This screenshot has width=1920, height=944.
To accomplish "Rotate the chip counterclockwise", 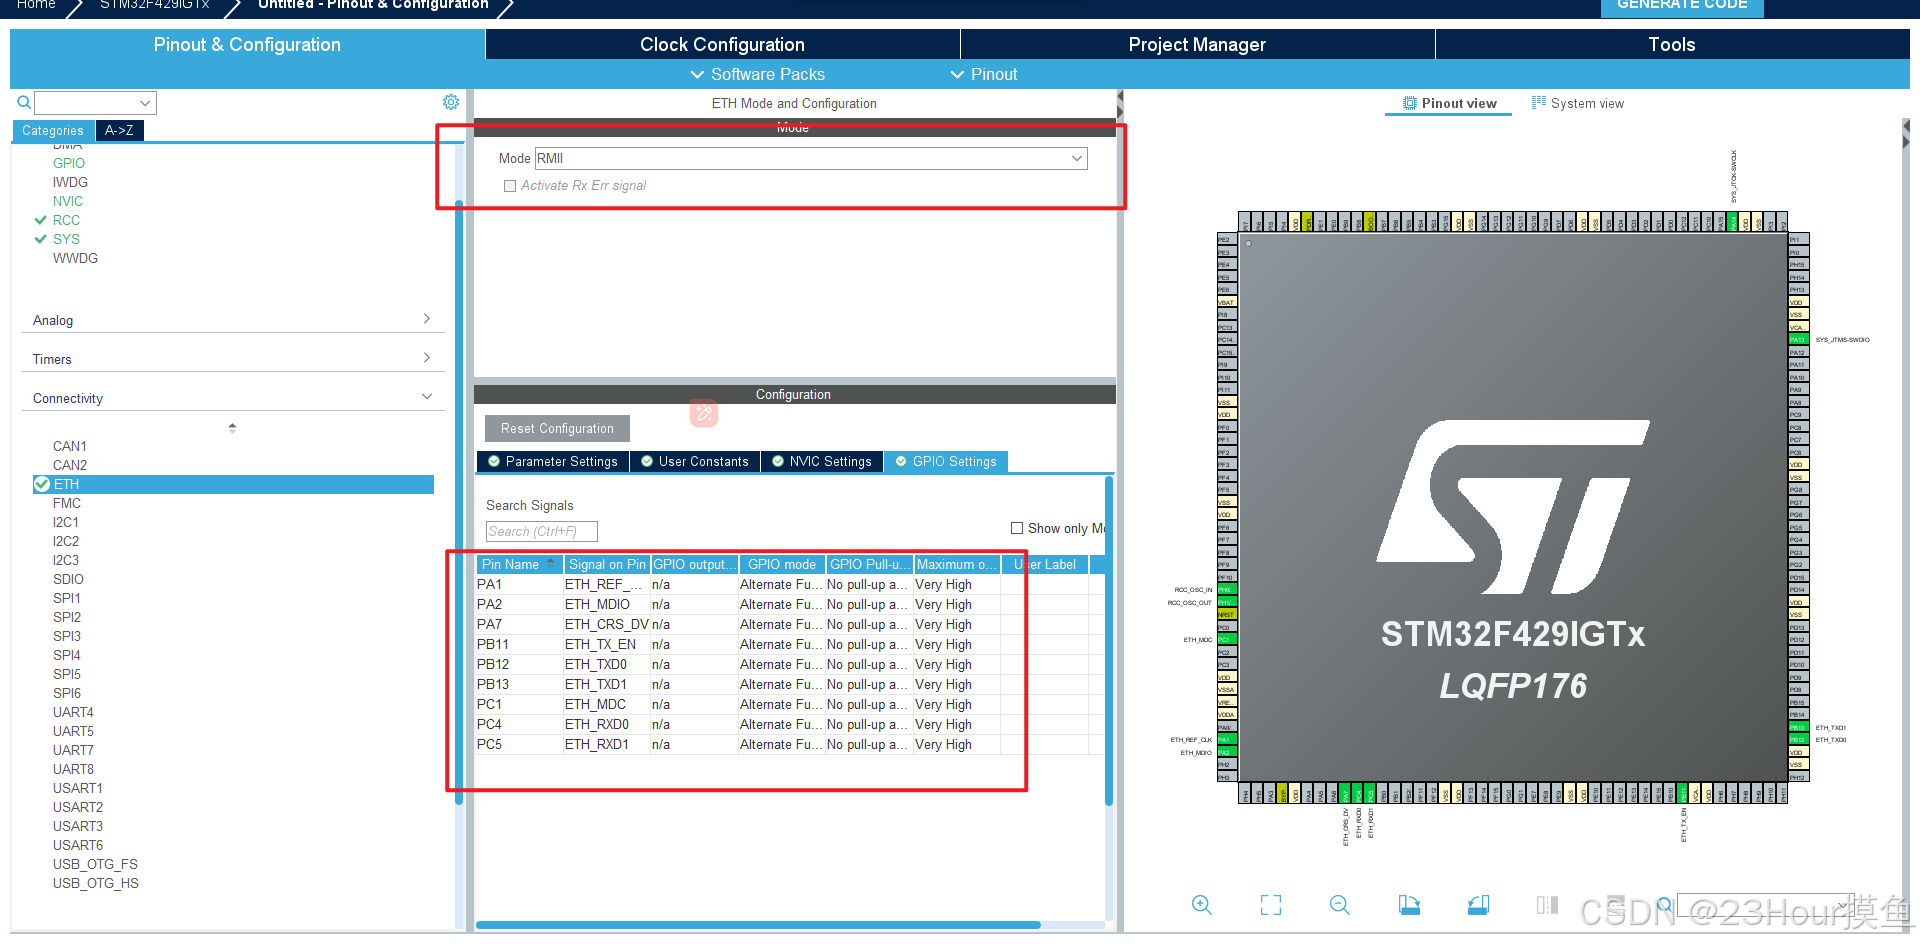I will click(1478, 905).
